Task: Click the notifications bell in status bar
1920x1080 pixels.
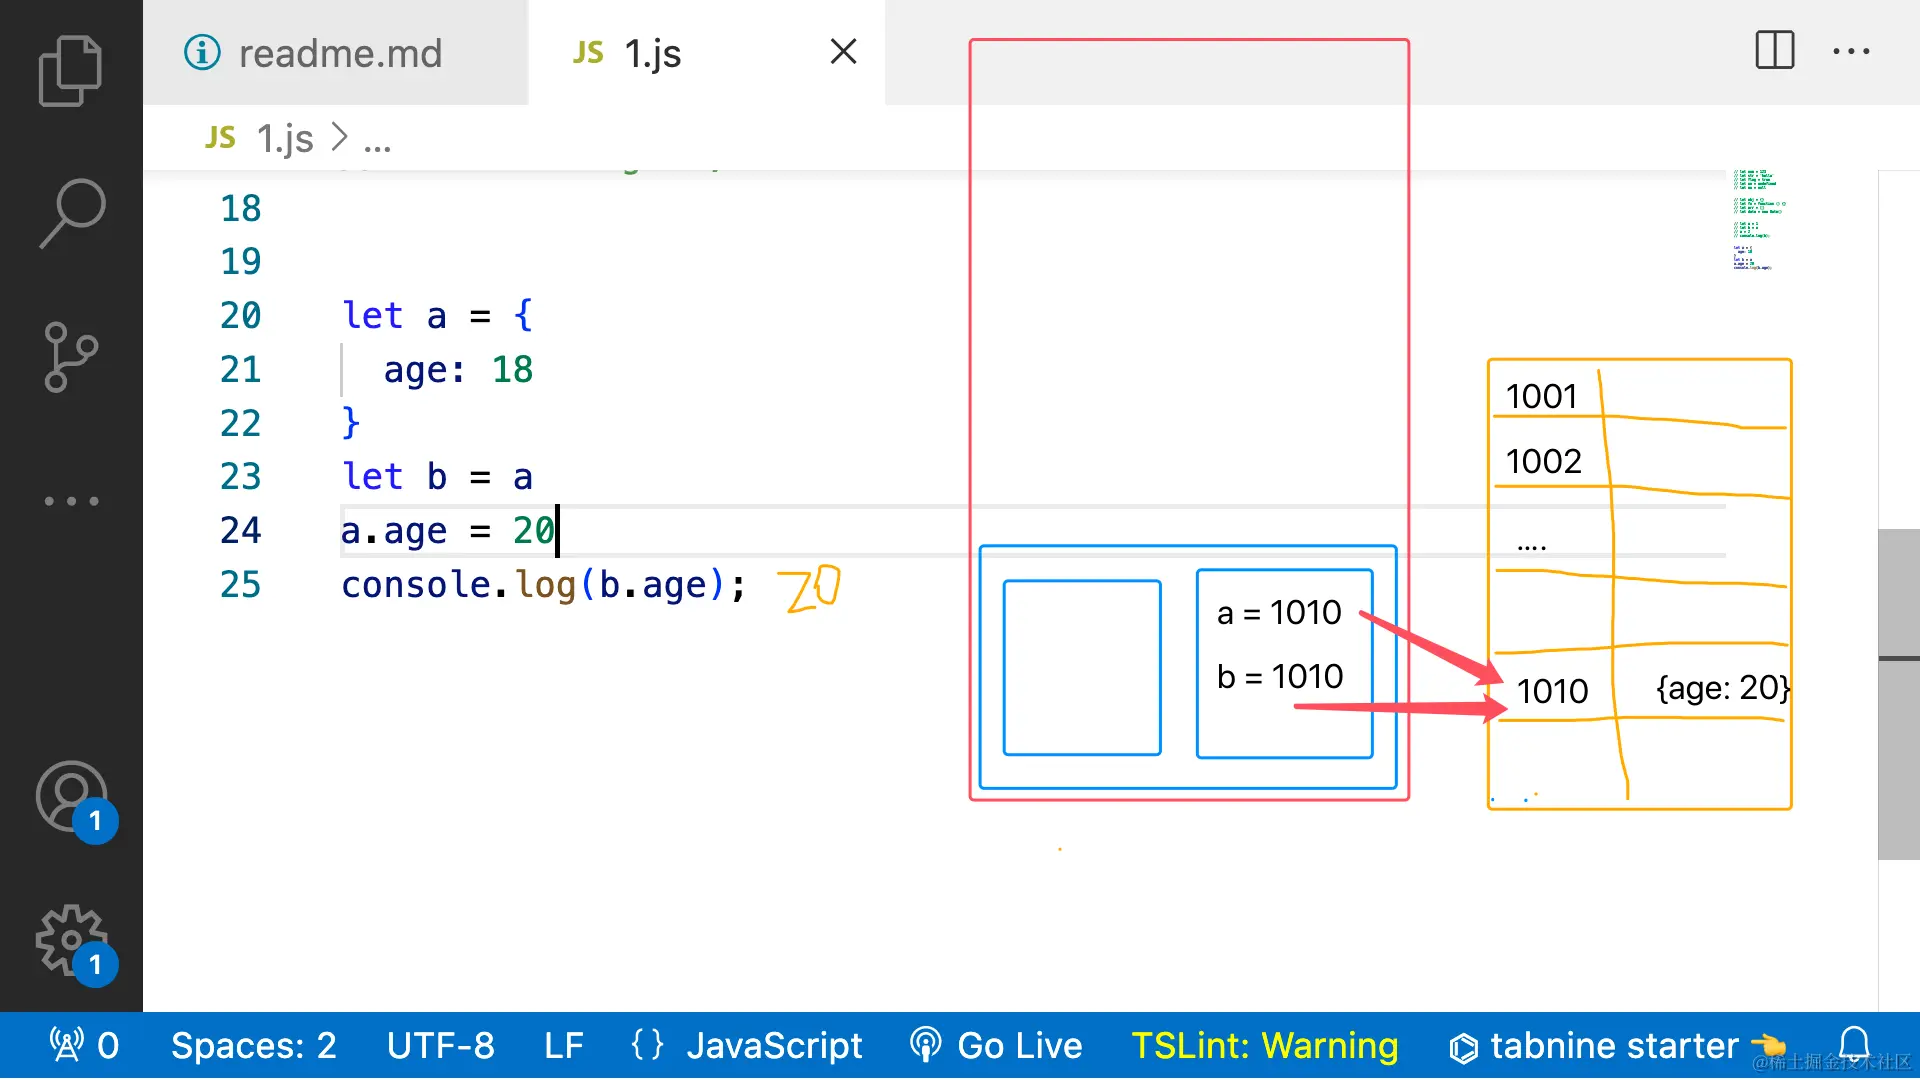Action: pyautogui.click(x=1855, y=1045)
